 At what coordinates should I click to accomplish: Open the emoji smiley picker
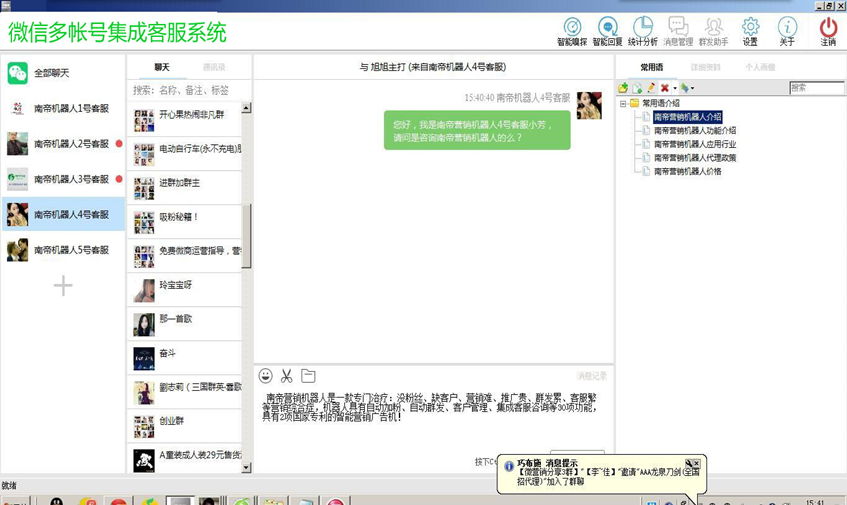click(265, 375)
